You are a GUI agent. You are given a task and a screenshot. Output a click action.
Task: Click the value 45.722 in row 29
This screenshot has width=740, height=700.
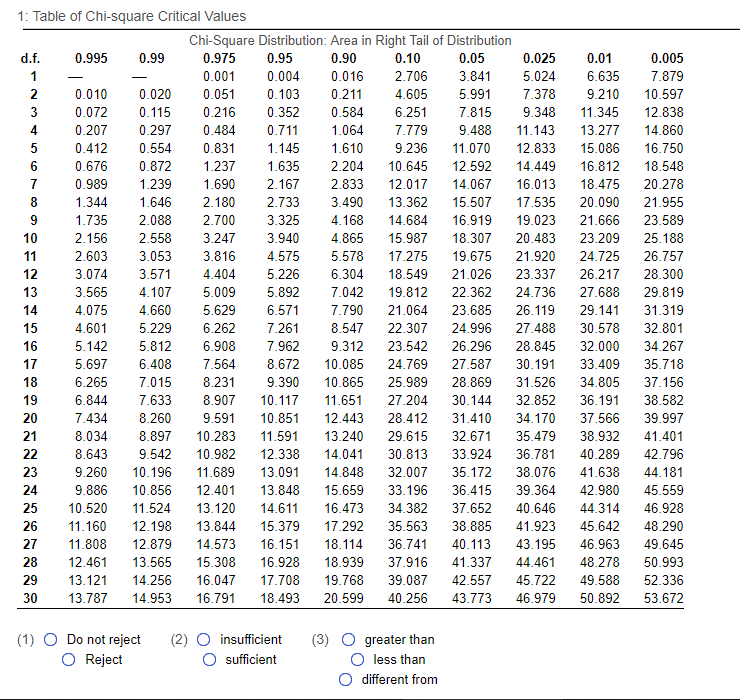[x=536, y=581]
